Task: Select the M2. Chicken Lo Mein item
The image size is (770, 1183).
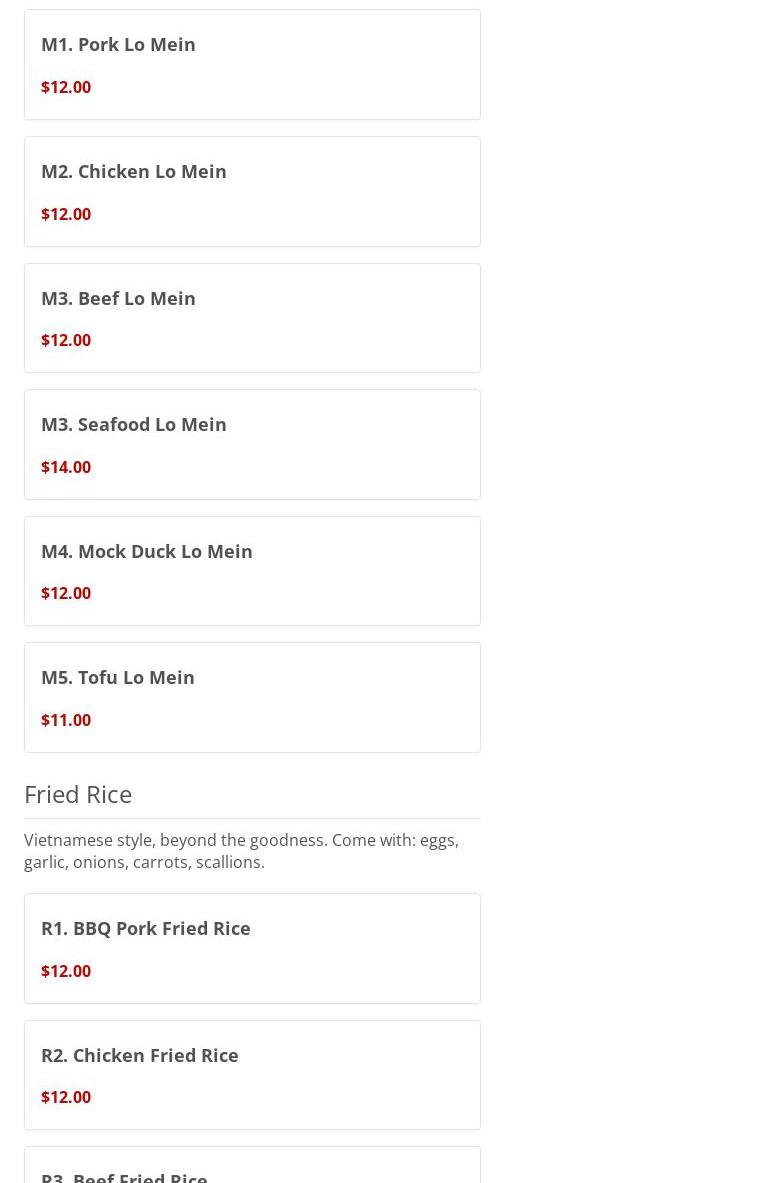Action: click(x=133, y=171)
